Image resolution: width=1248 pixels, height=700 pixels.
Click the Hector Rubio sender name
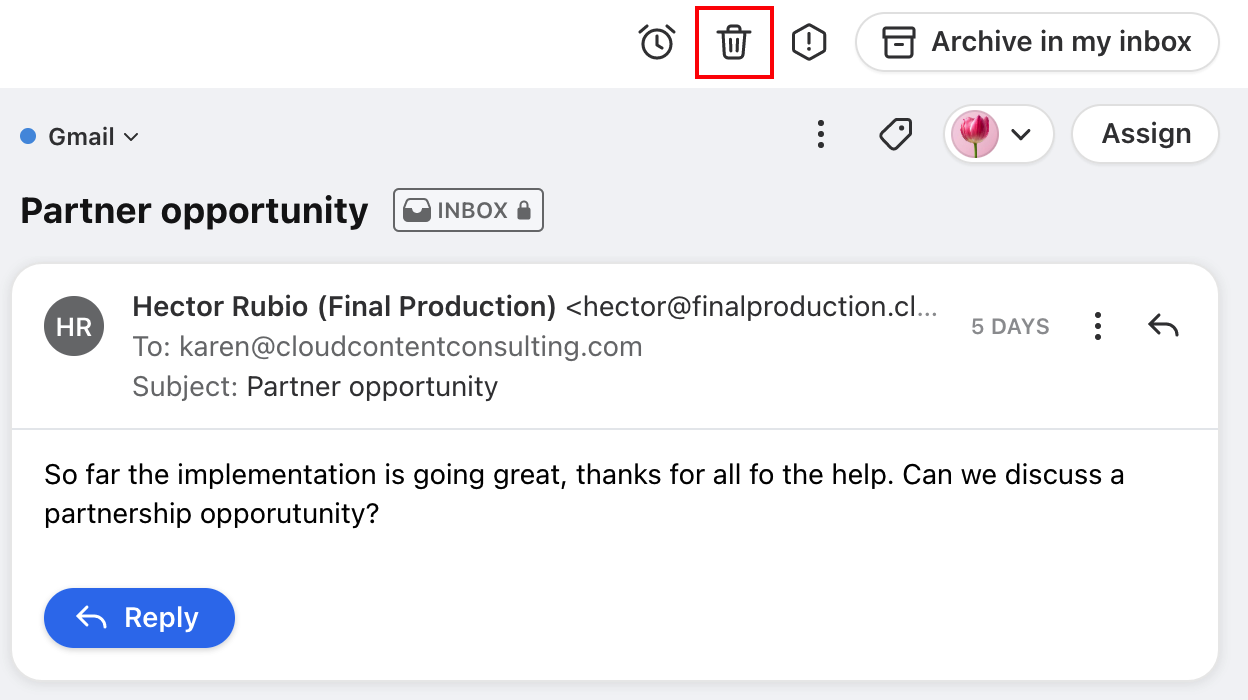tap(344, 306)
